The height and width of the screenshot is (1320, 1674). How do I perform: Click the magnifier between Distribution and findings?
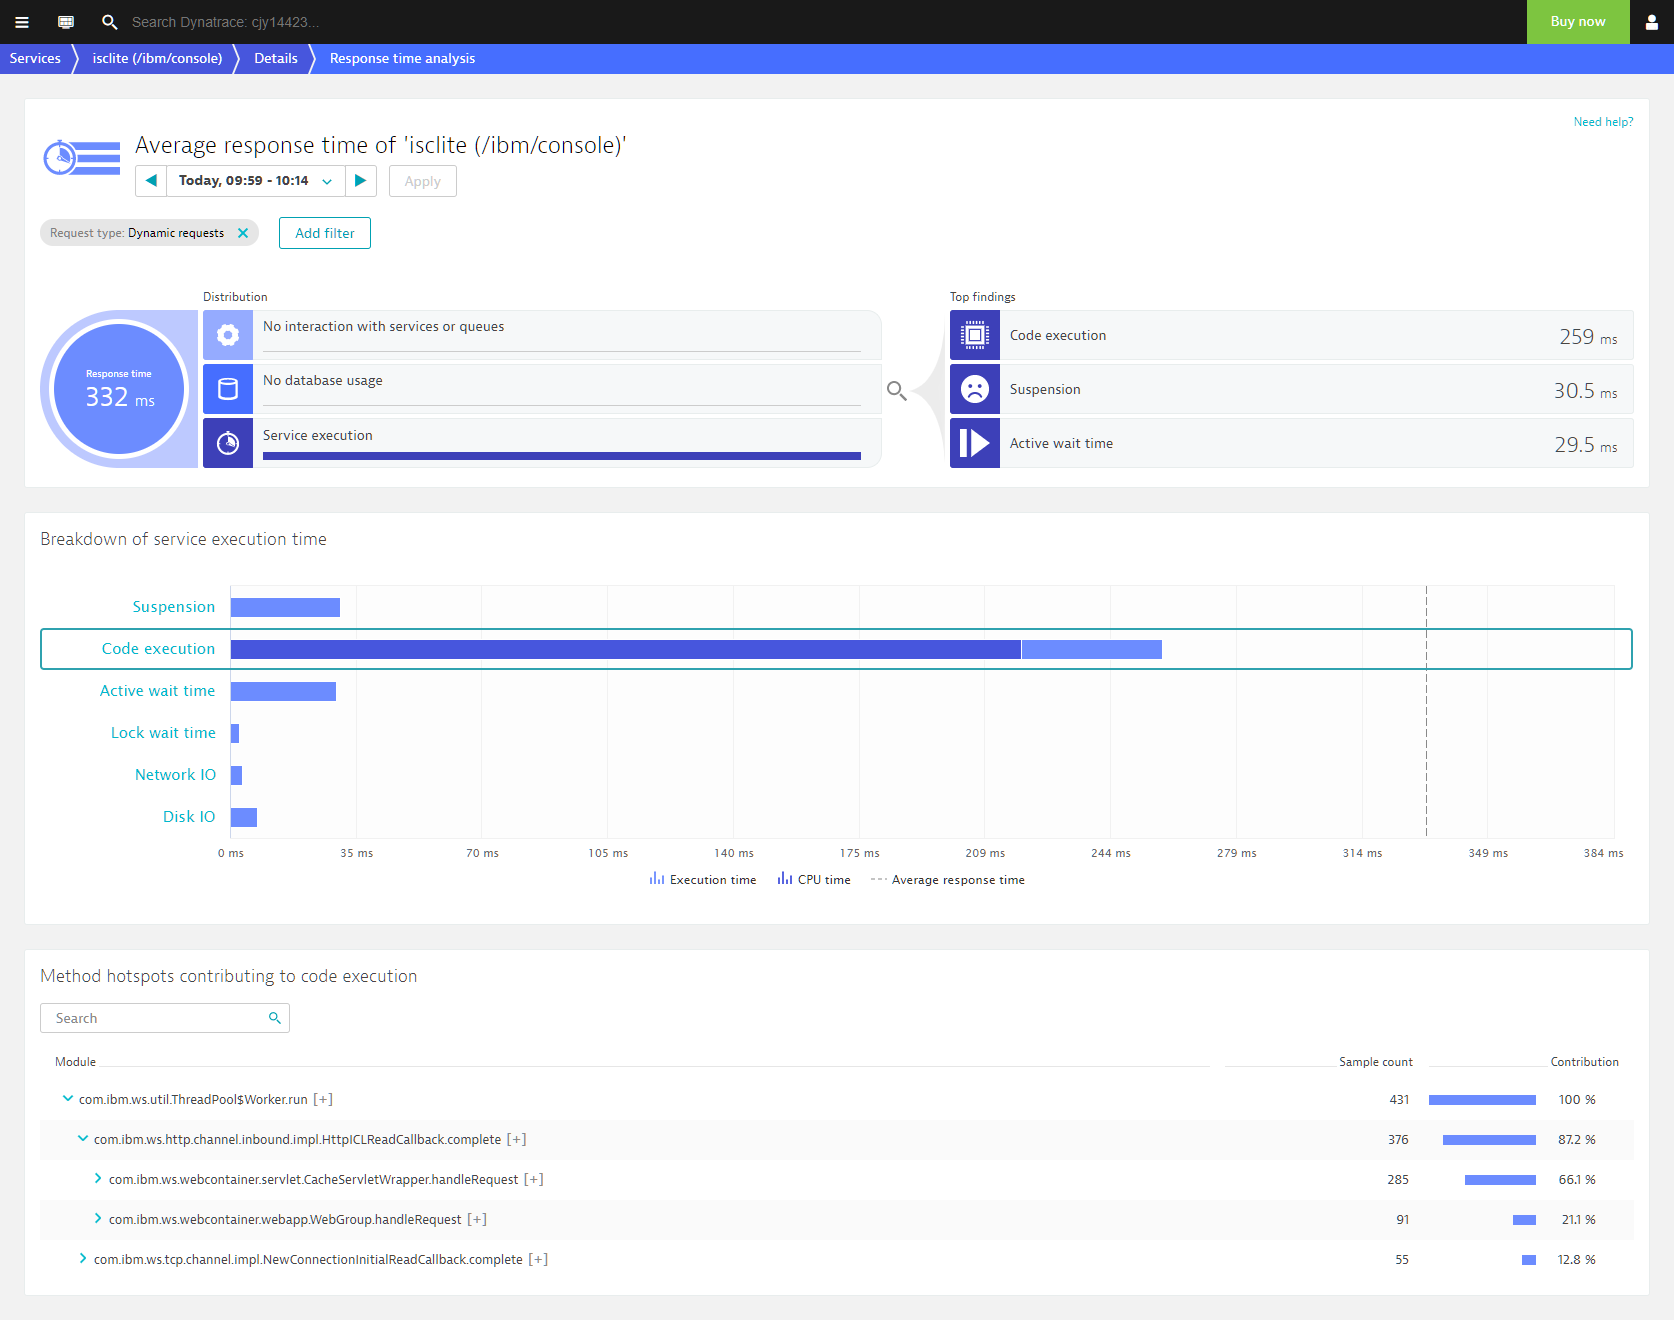click(x=897, y=391)
